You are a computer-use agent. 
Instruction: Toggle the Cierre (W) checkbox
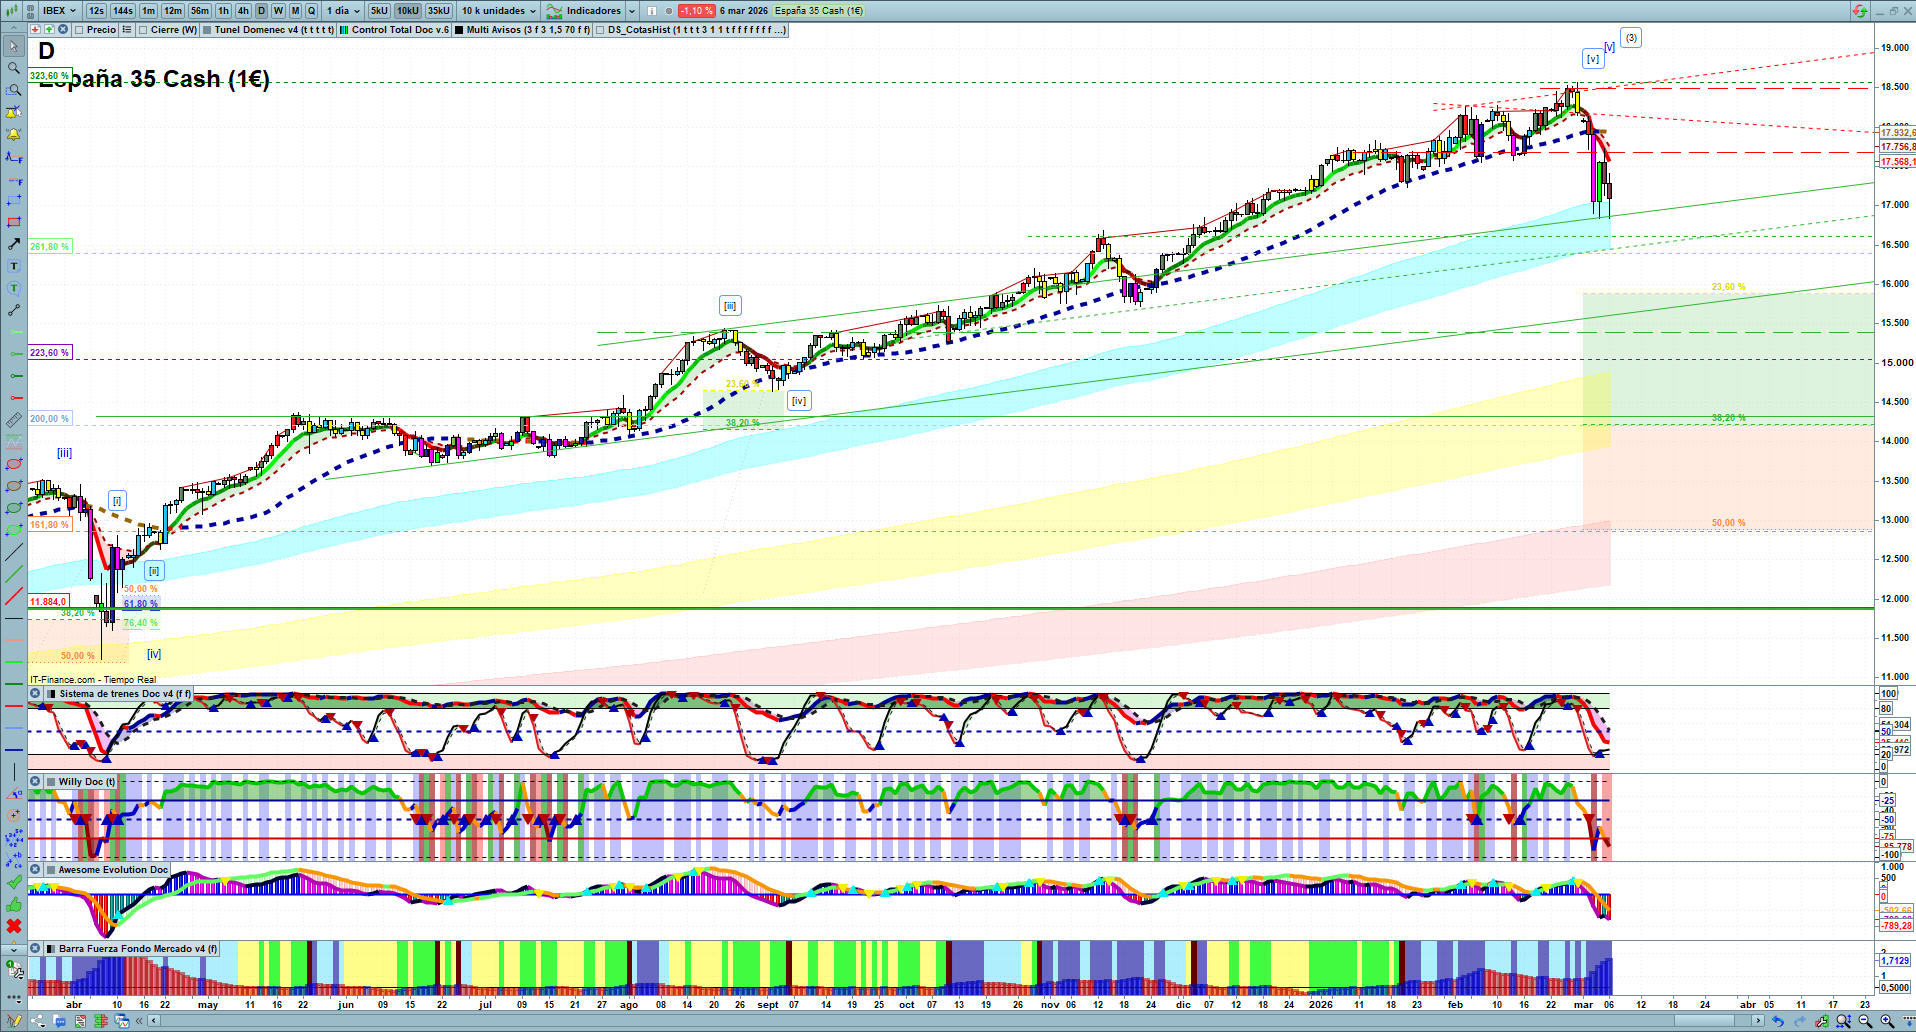click(143, 30)
